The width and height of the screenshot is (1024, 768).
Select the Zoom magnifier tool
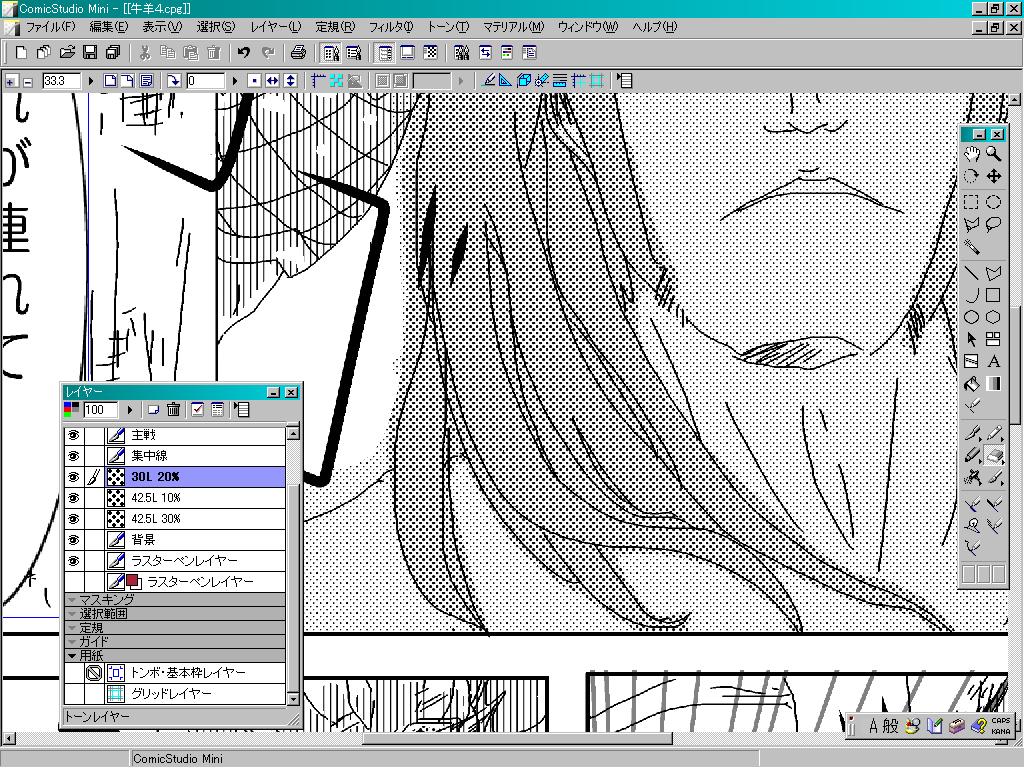(x=993, y=154)
